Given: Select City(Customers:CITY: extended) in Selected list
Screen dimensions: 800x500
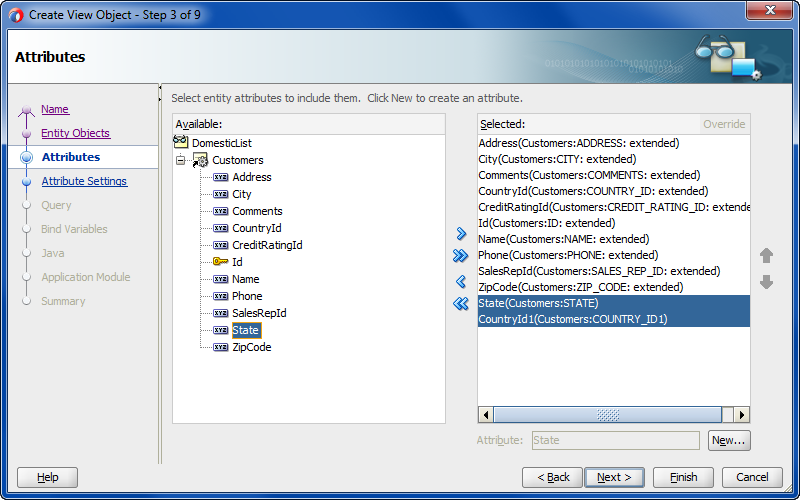Looking at the screenshot, I should (614, 159).
